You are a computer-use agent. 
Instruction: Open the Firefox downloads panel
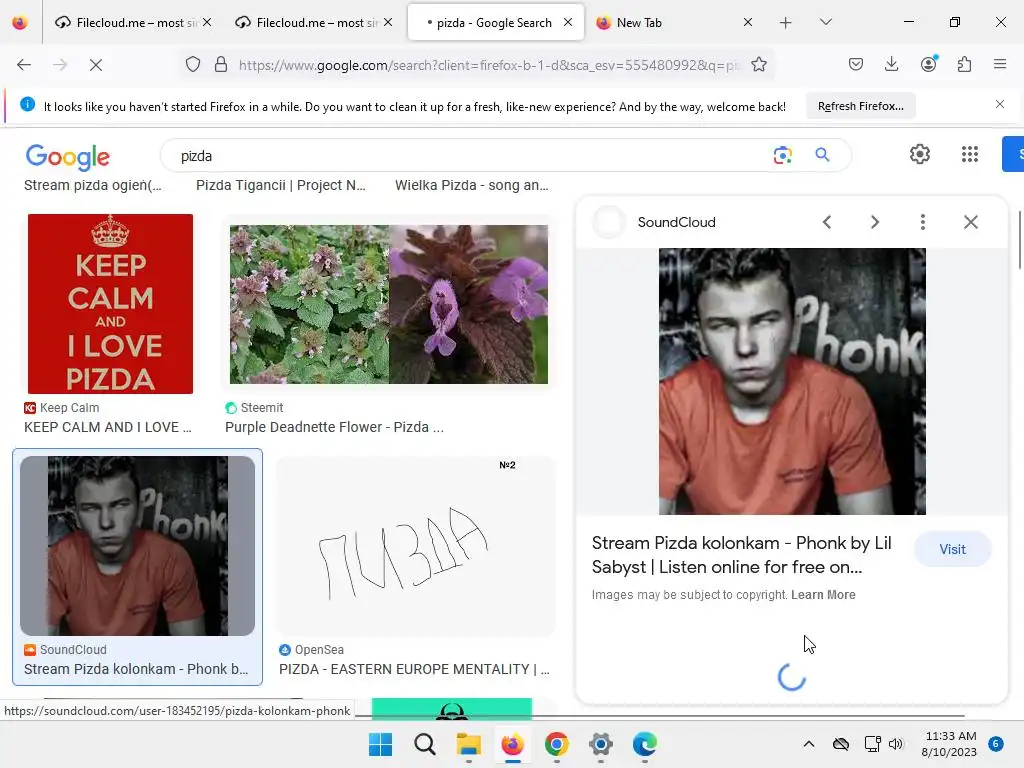coord(891,64)
